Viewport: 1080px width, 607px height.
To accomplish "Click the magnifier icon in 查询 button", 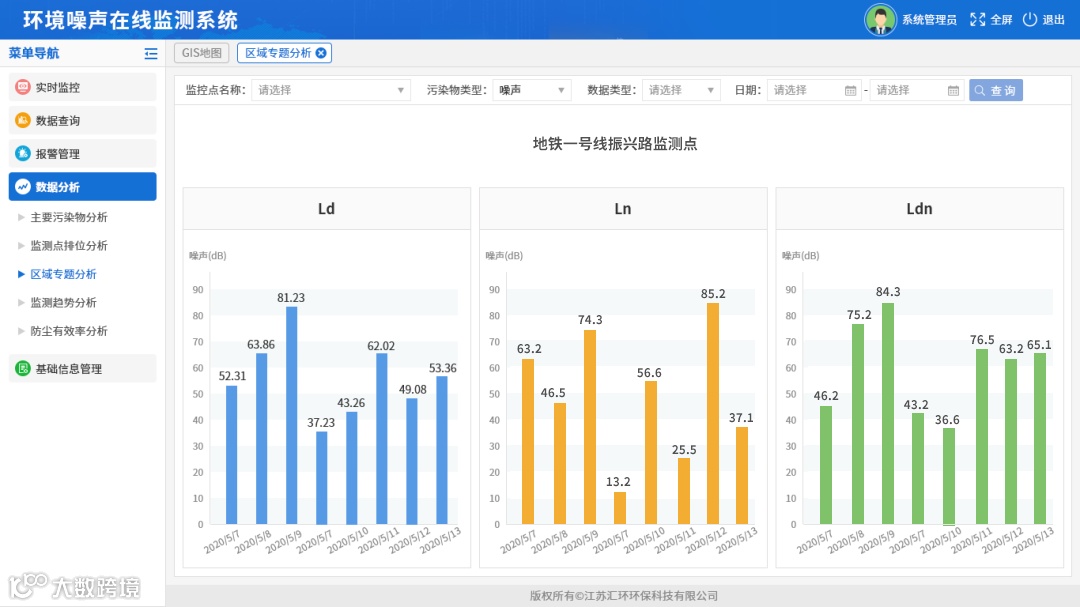I will pos(979,90).
